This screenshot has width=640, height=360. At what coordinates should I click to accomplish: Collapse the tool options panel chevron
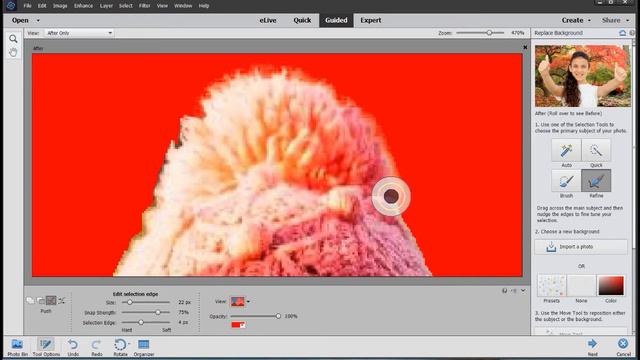coord(523,291)
